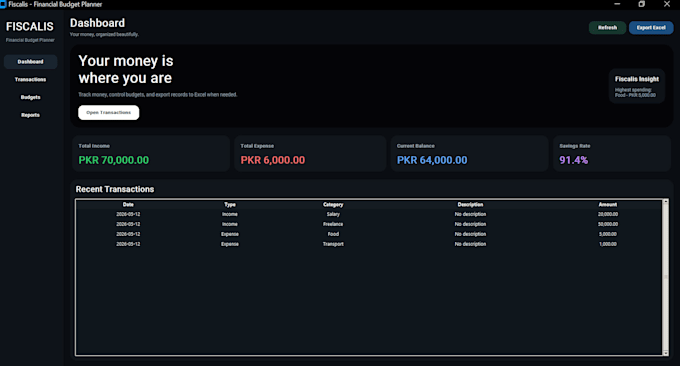Click the scrollbar down arrow in transactions table
680x366 pixels.
(x=665, y=353)
